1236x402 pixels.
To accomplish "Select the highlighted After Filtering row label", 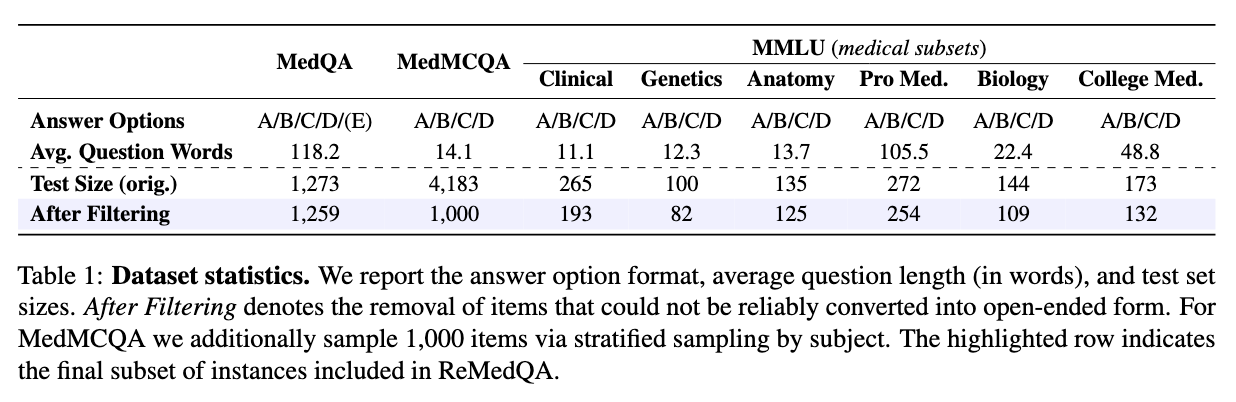I will (100, 214).
